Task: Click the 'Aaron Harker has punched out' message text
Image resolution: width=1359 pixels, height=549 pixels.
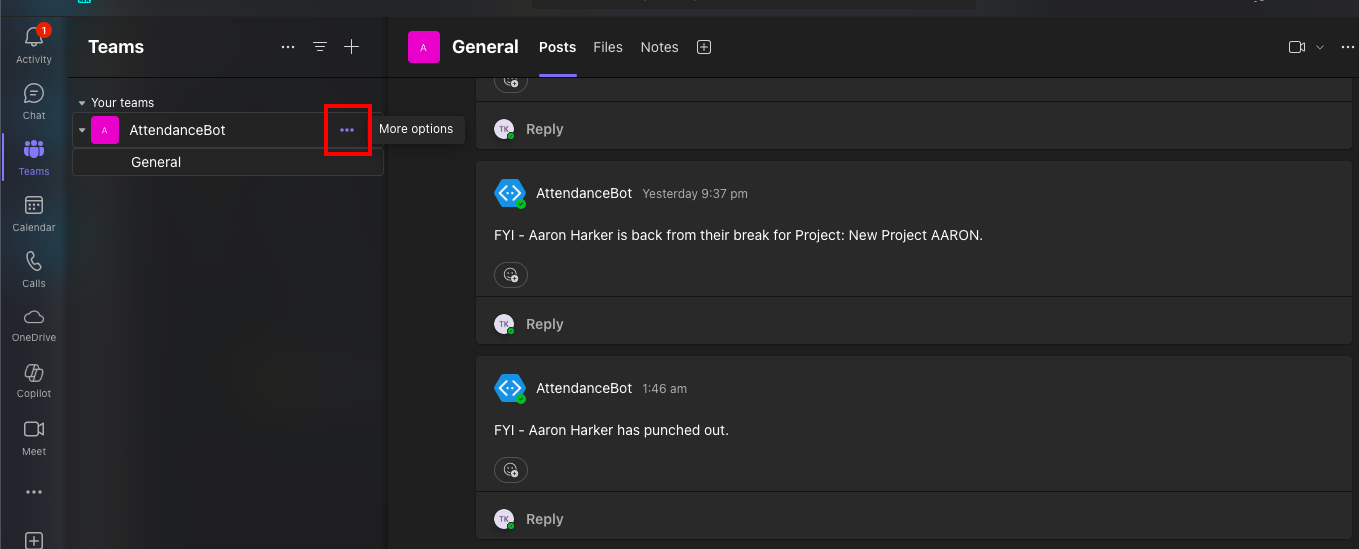Action: click(611, 430)
